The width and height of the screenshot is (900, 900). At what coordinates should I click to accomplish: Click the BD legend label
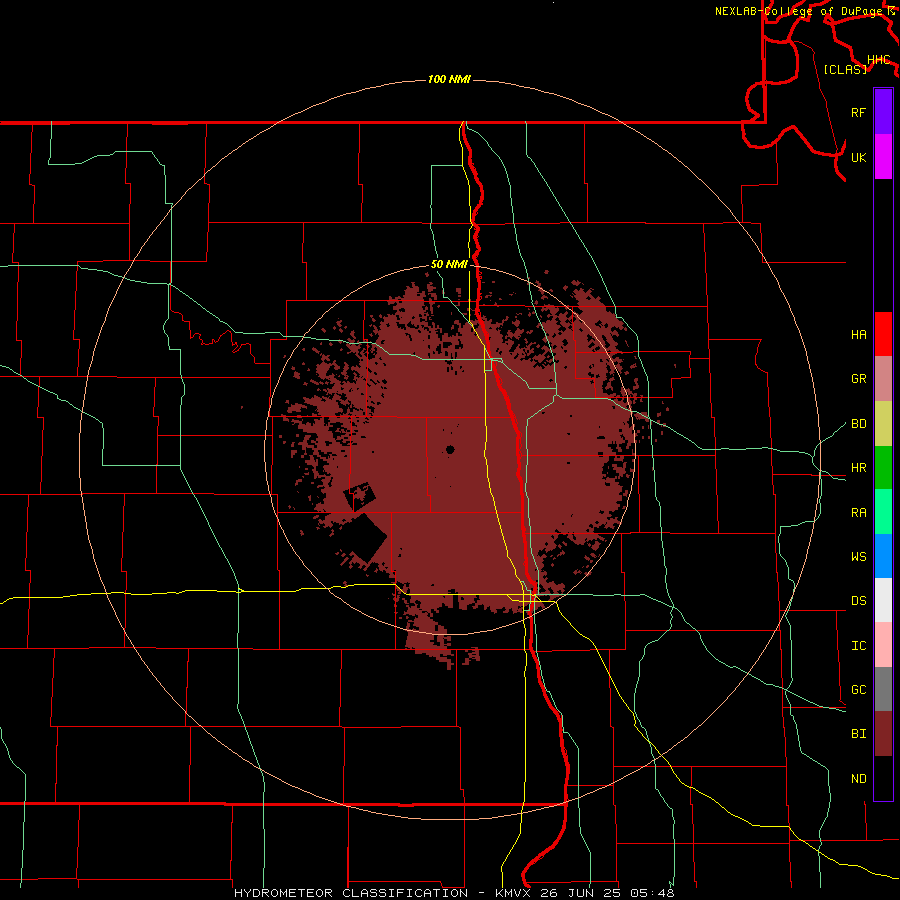[x=858, y=424]
